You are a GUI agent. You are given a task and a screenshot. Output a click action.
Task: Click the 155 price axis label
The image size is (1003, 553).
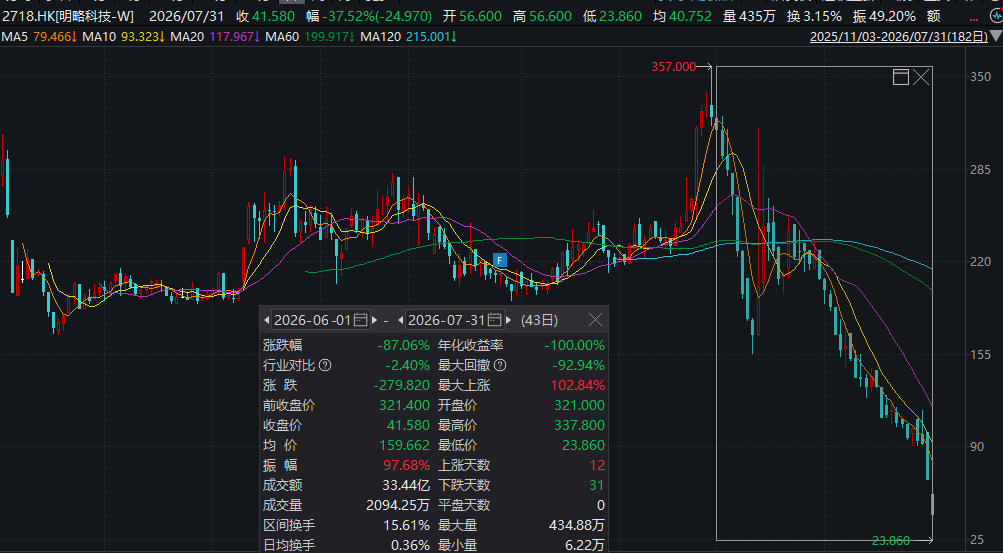click(x=980, y=354)
